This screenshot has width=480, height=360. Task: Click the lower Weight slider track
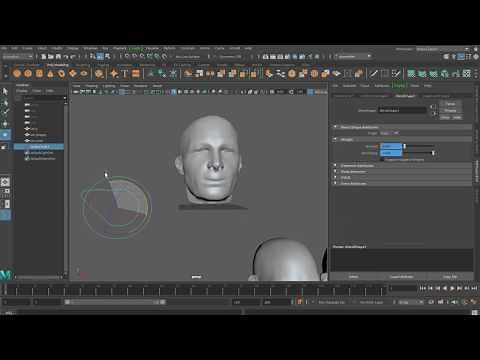419,153
